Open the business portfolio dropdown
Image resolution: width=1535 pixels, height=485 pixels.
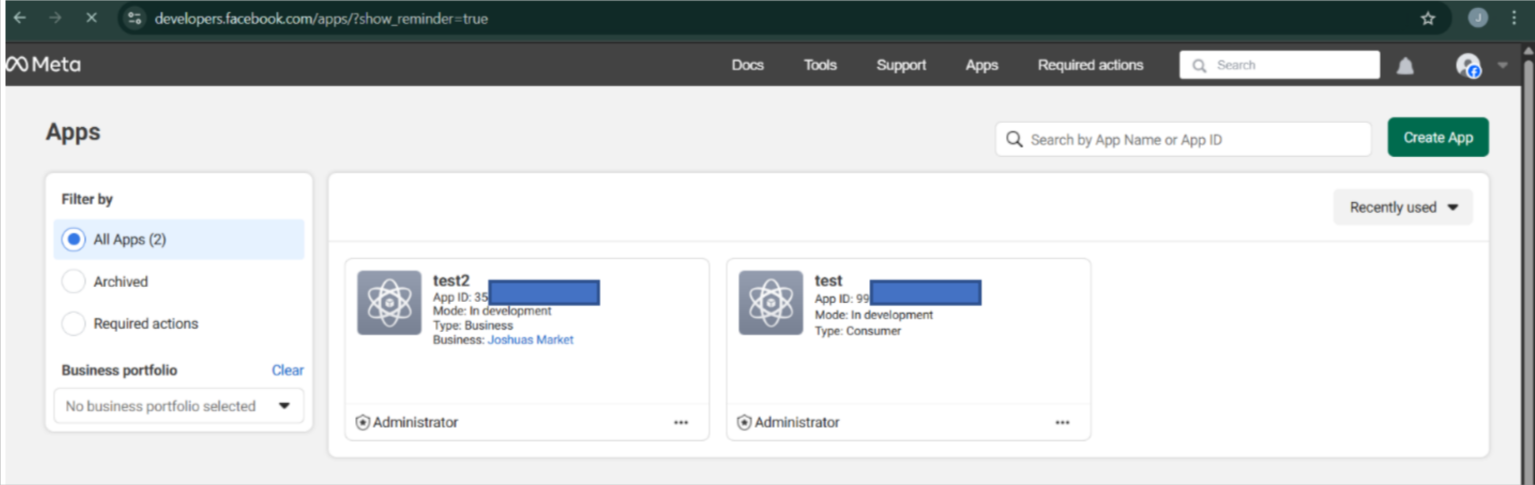click(179, 406)
